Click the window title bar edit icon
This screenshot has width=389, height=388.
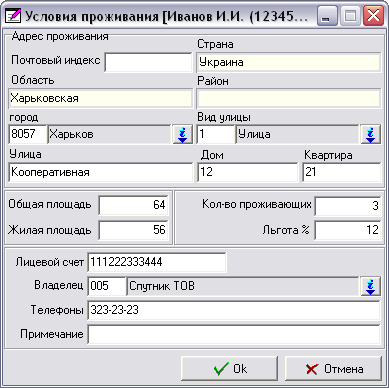[x=13, y=16]
